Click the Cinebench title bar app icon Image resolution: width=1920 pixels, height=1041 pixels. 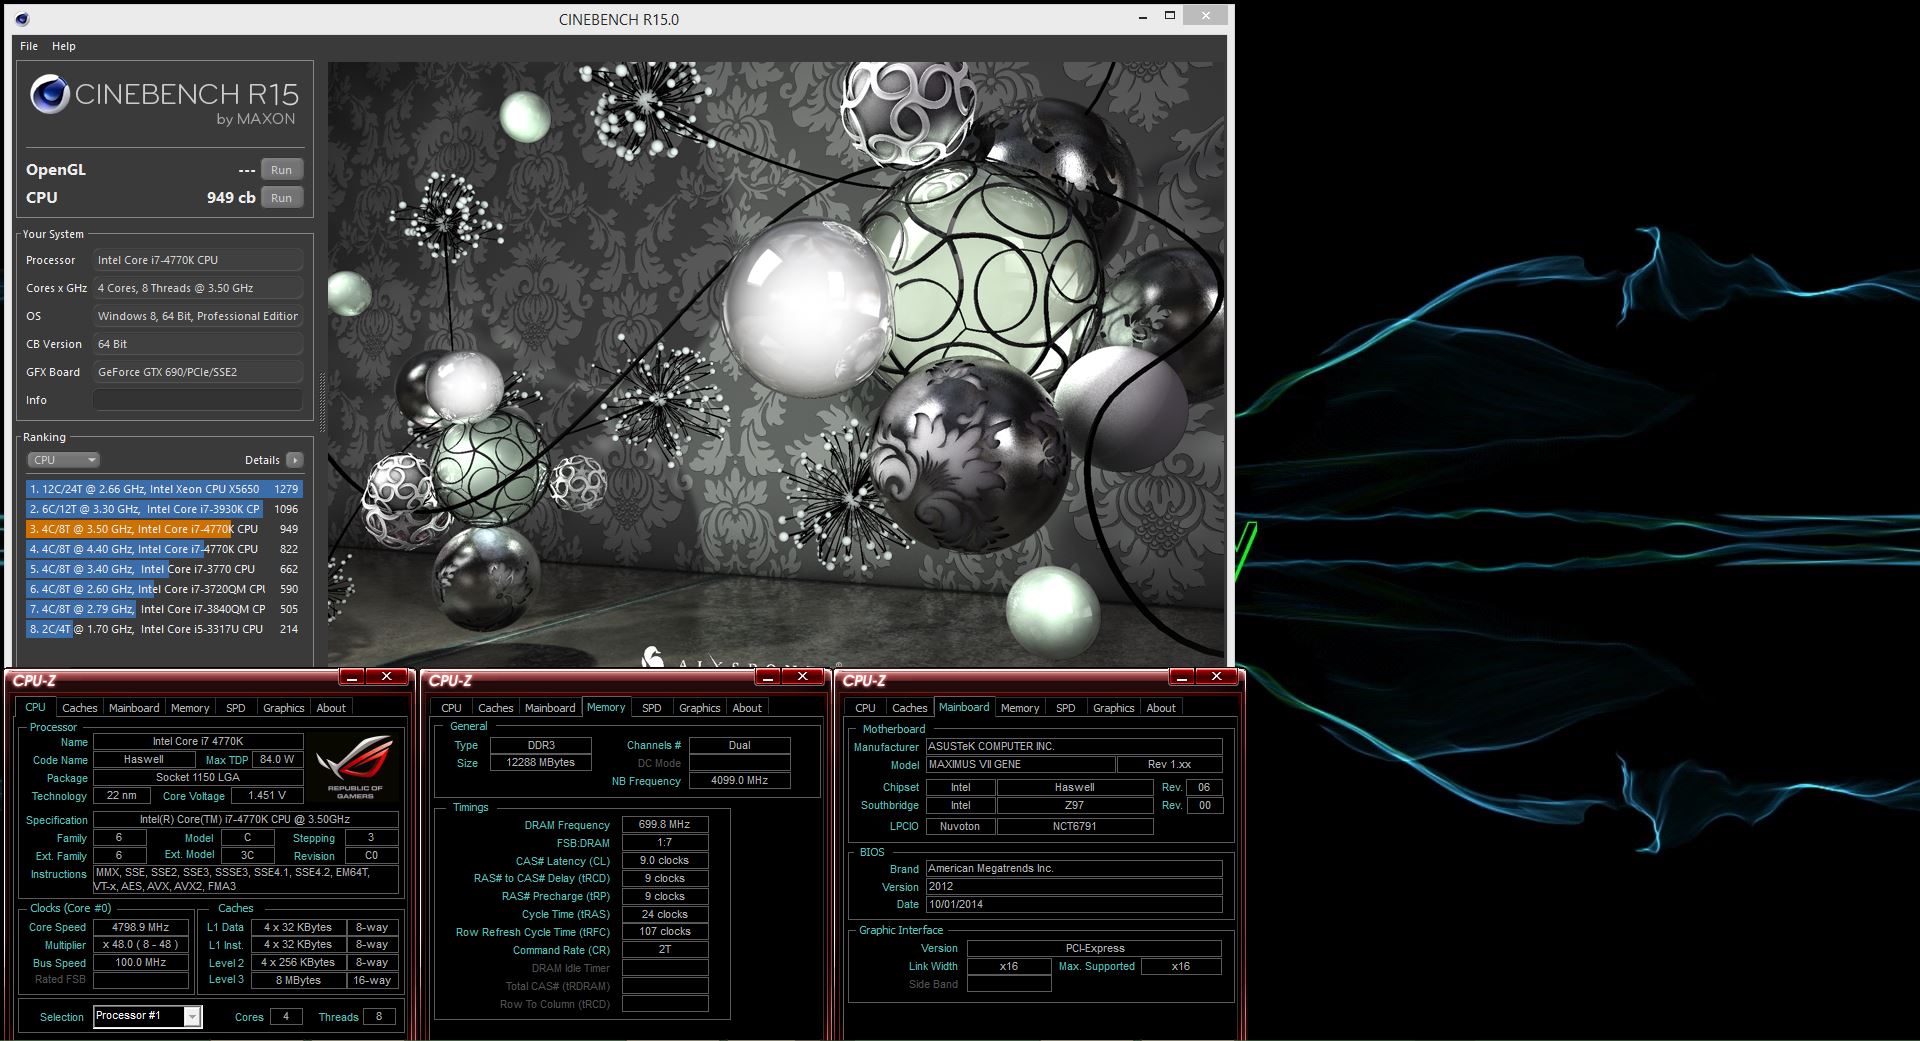tap(22, 19)
